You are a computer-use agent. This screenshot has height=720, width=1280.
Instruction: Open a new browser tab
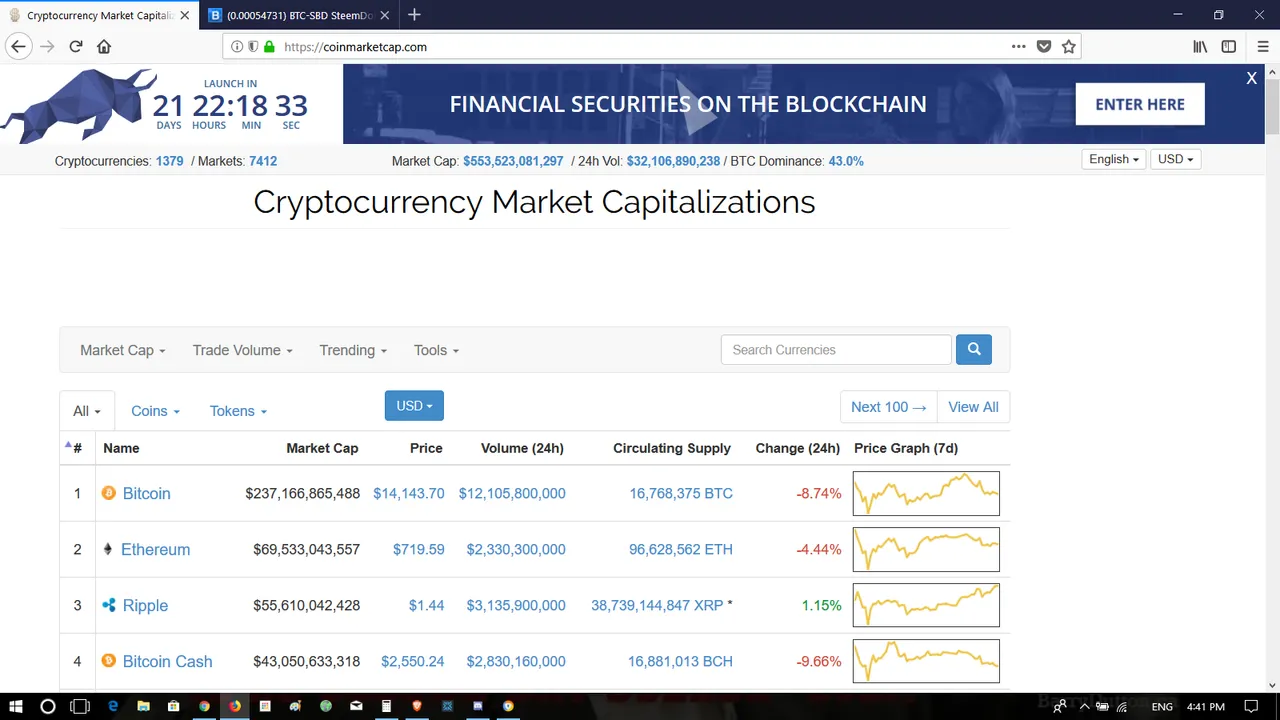[x=414, y=15]
